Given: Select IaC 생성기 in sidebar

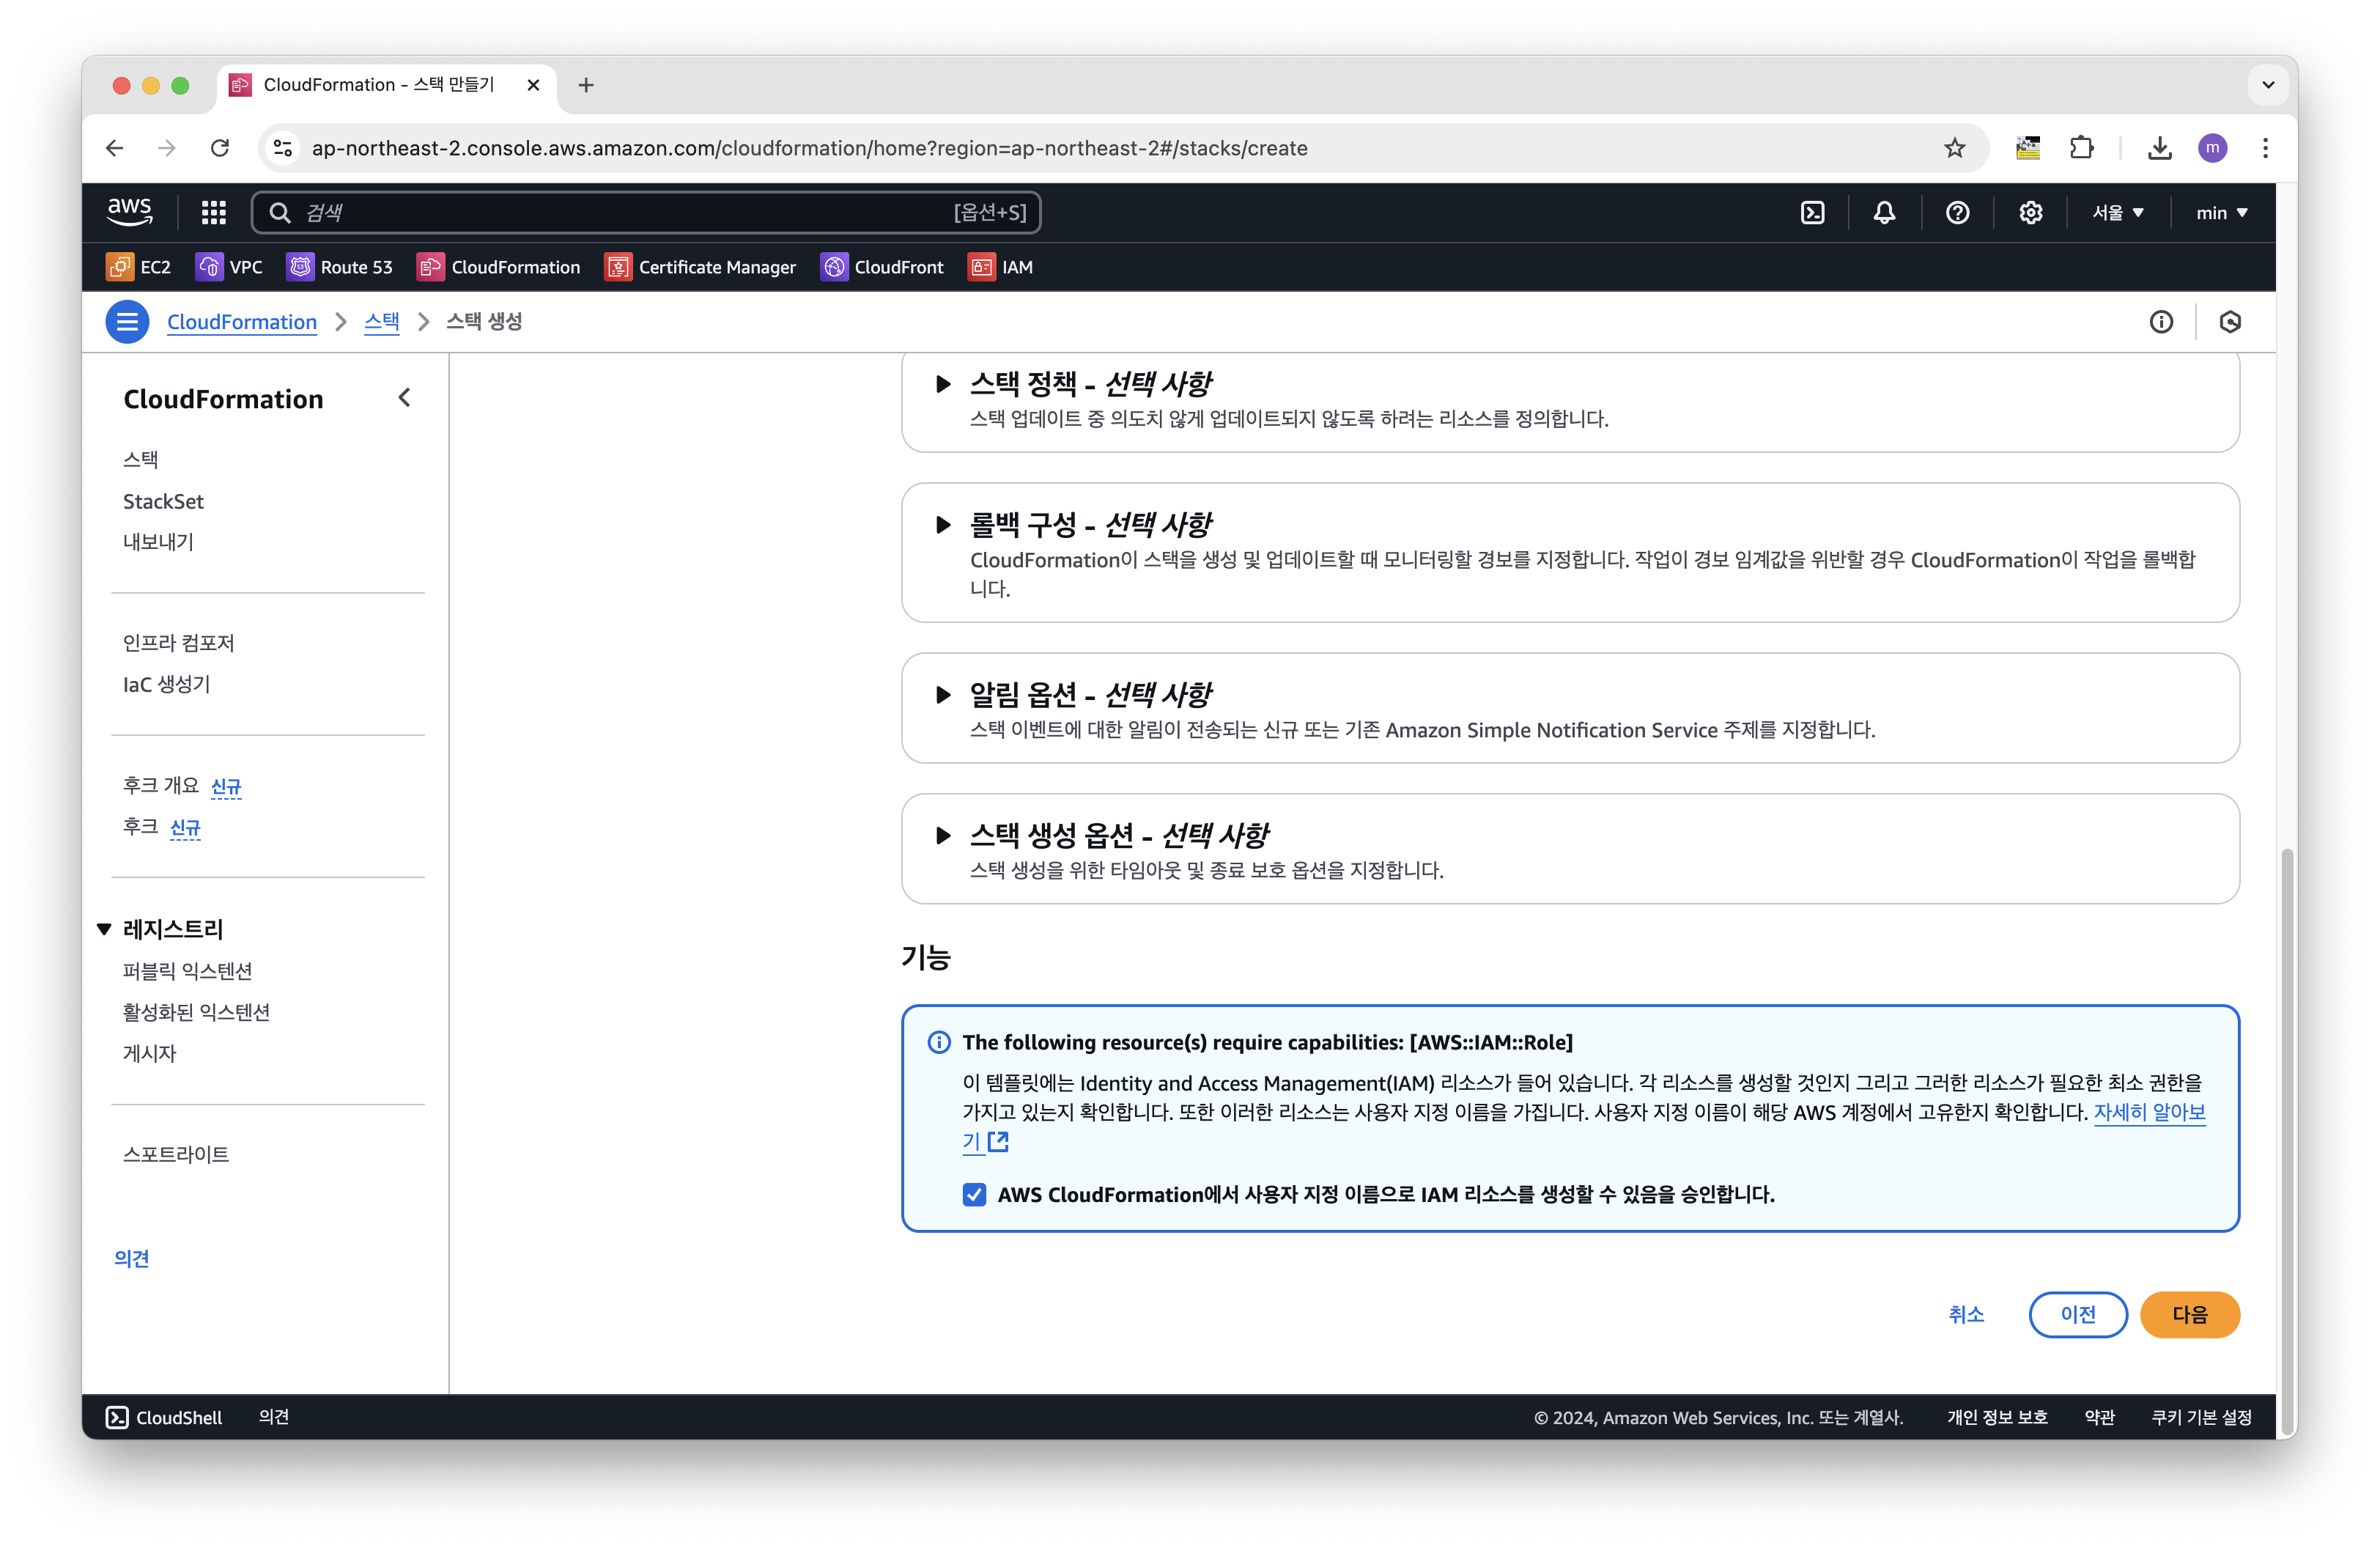Looking at the screenshot, I should [166, 684].
